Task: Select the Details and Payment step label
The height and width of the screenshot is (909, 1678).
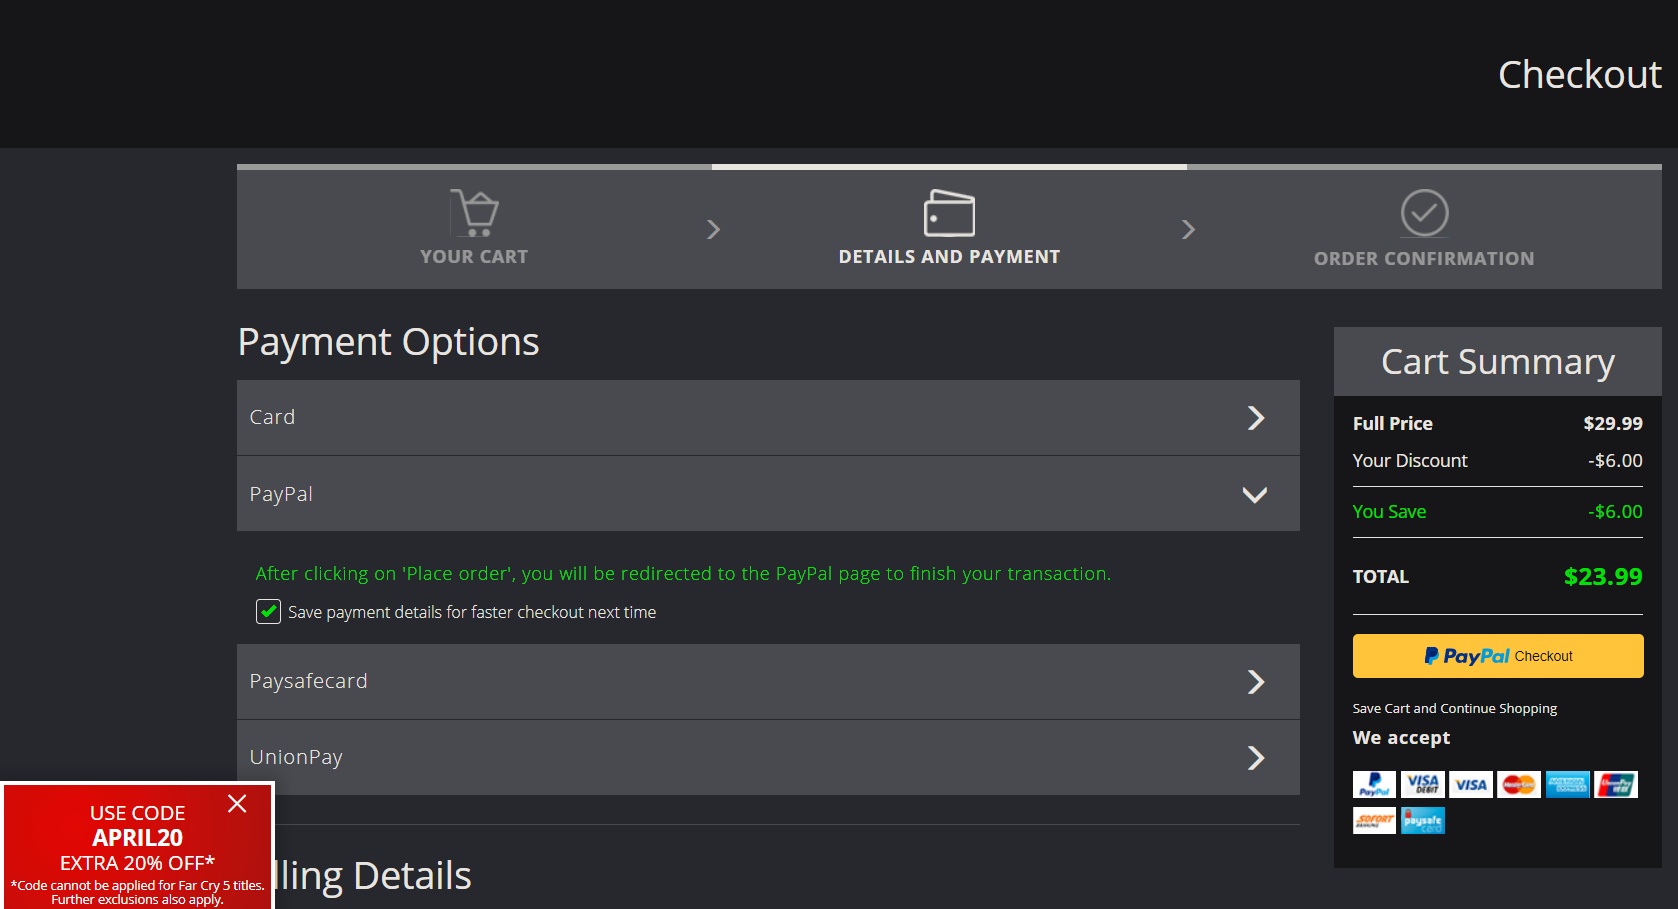Action: [x=948, y=257]
